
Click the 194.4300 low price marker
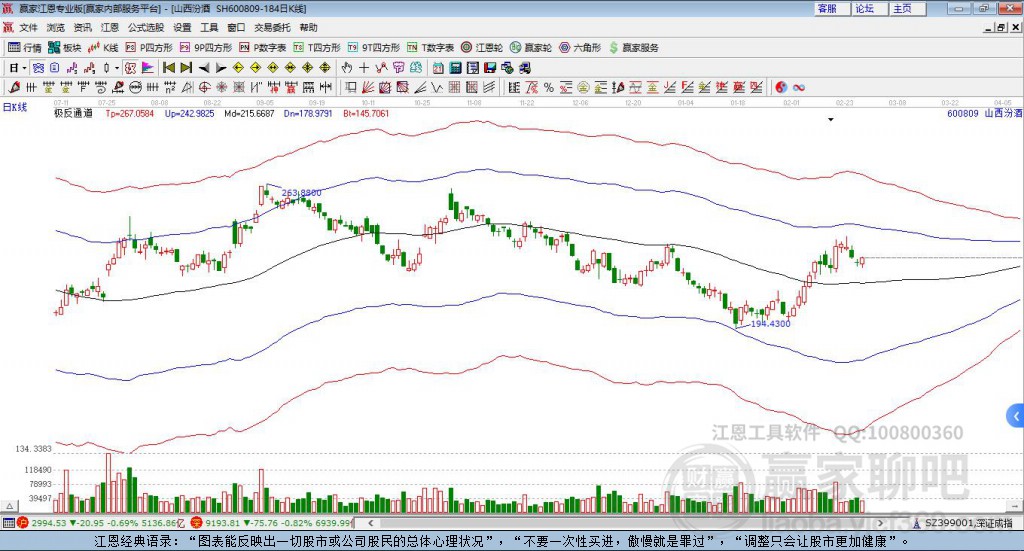point(771,324)
